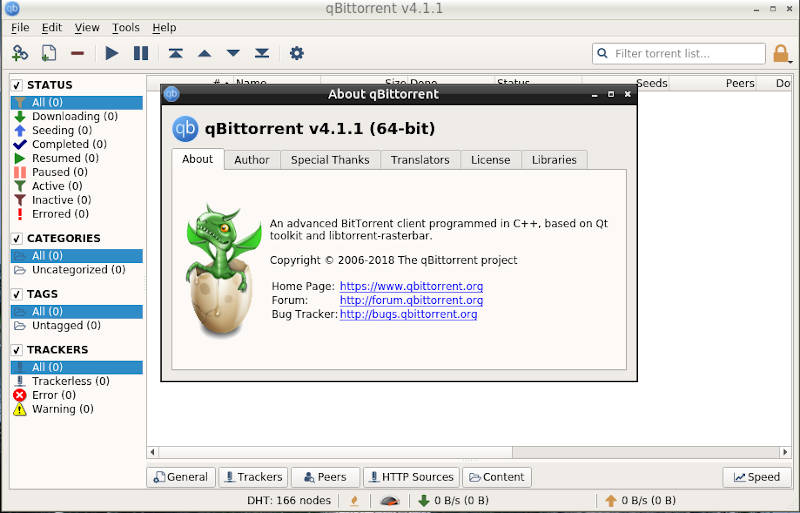
Task: Switch to the Translators tab
Action: coord(420,160)
